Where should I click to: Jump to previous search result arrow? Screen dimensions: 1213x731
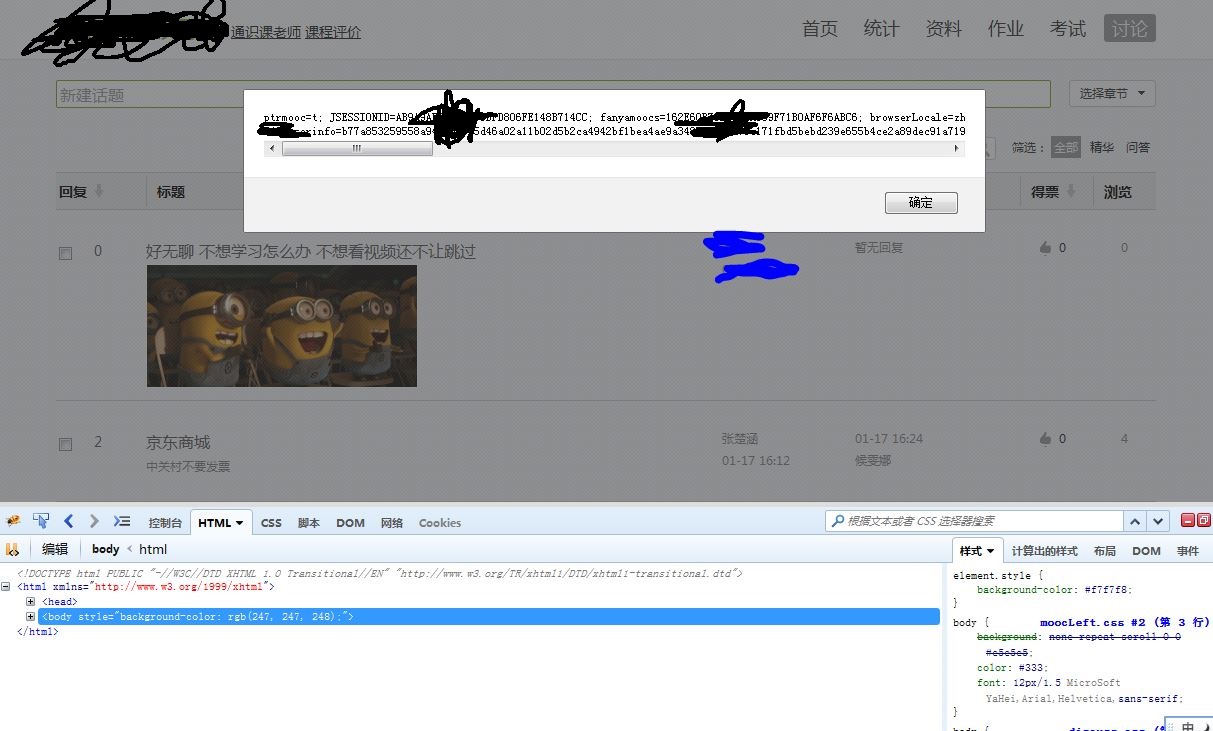1135,521
